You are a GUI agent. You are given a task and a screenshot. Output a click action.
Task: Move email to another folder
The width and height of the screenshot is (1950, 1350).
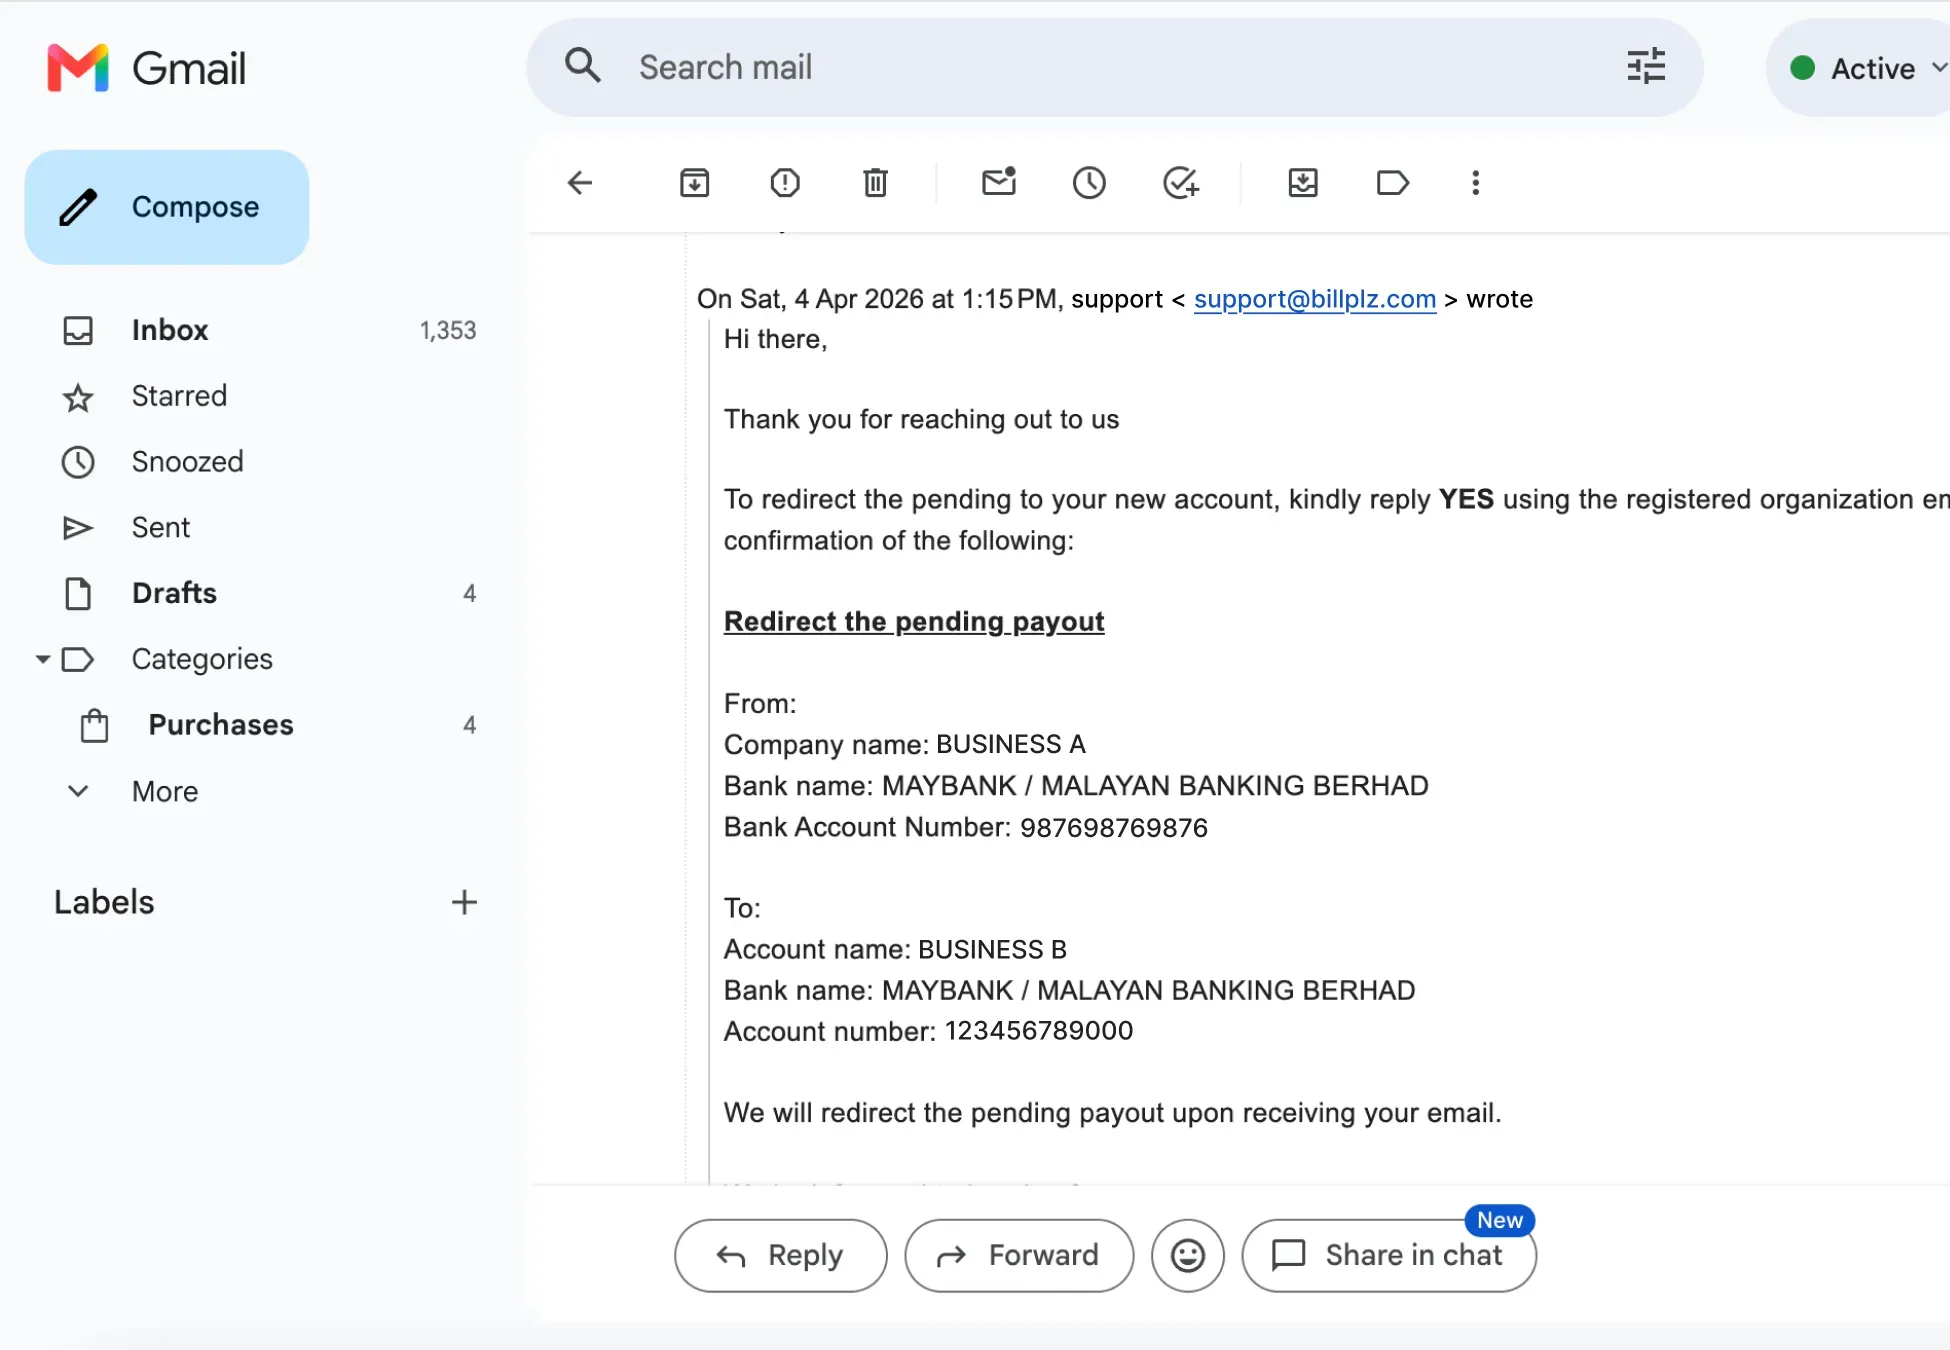click(x=1303, y=183)
